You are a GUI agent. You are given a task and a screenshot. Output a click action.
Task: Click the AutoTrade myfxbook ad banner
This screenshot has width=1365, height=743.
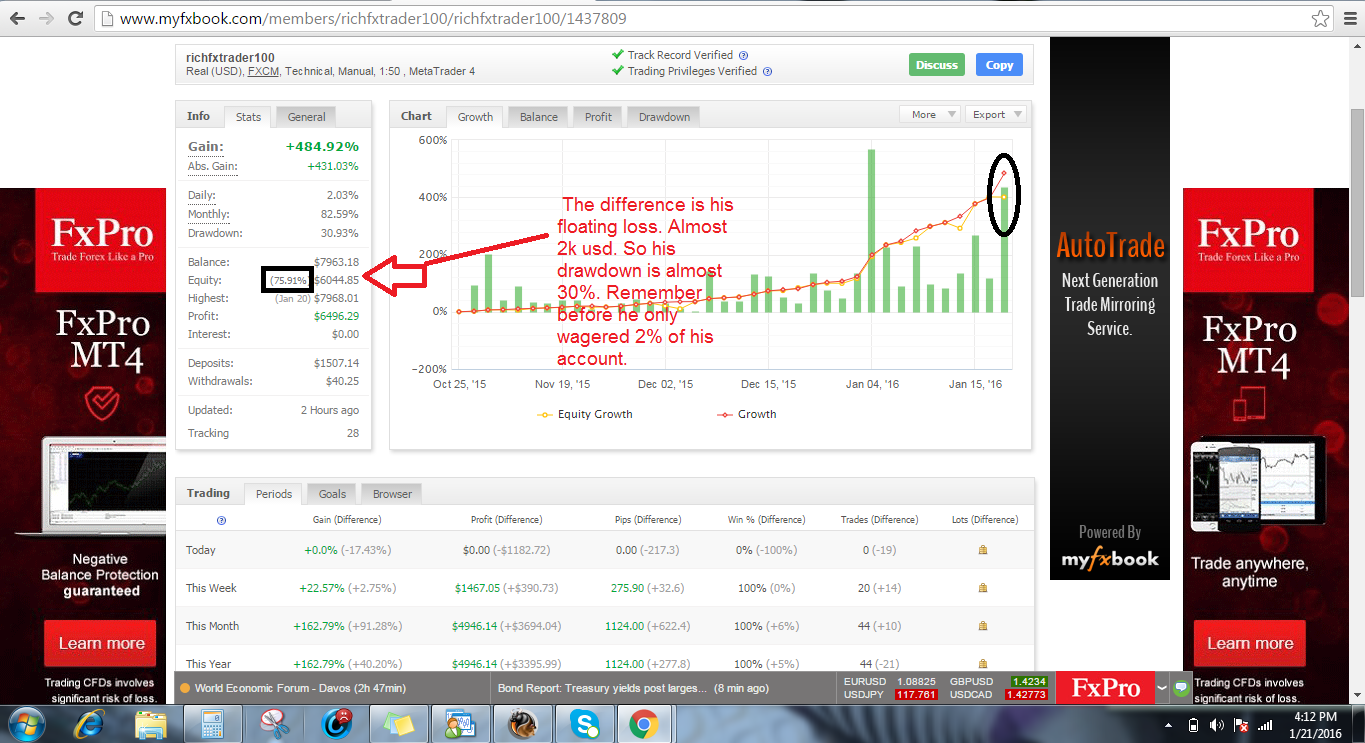pyautogui.click(x=1110, y=308)
